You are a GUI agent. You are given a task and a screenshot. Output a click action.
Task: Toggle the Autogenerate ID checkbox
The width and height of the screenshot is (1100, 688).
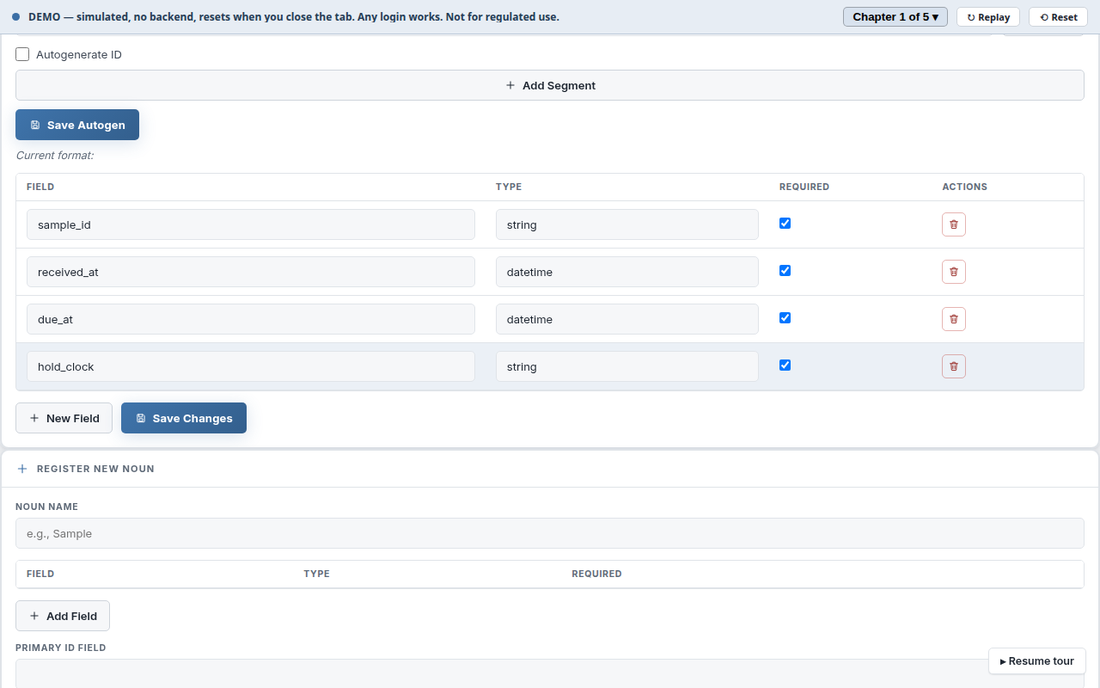pyautogui.click(x=22, y=54)
